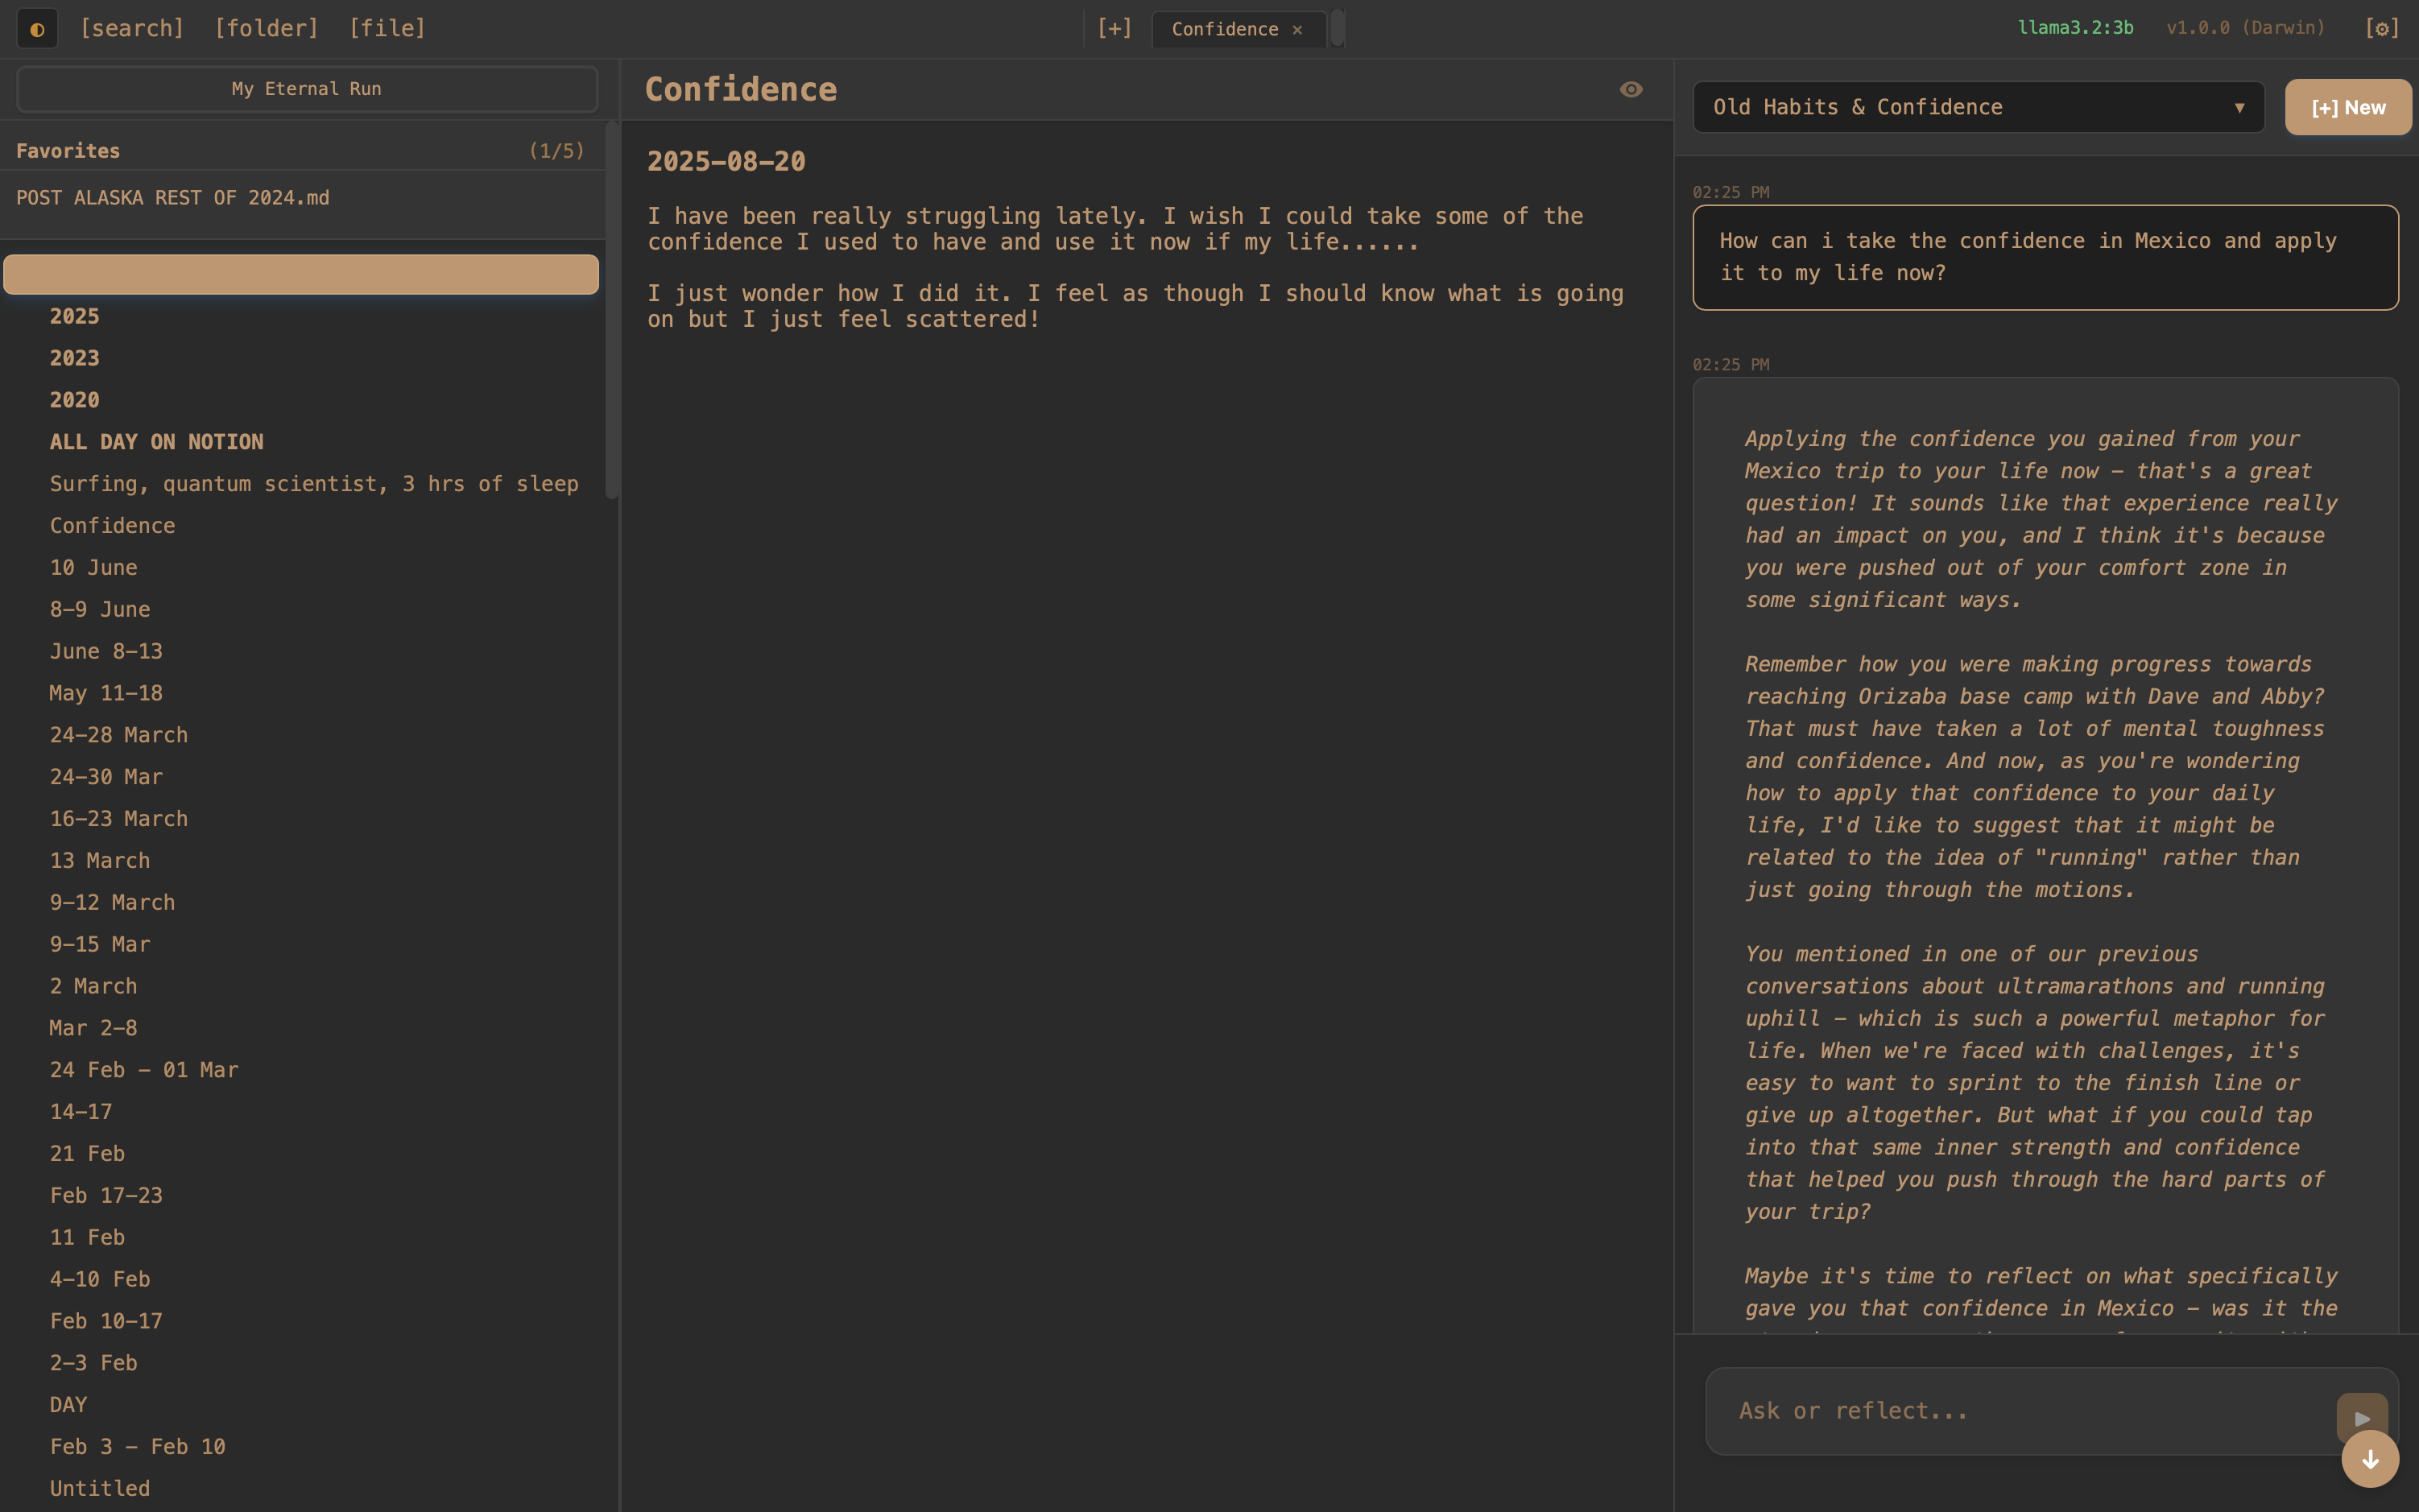Expand the 2023 folder
The image size is (2419, 1512).
(75, 358)
